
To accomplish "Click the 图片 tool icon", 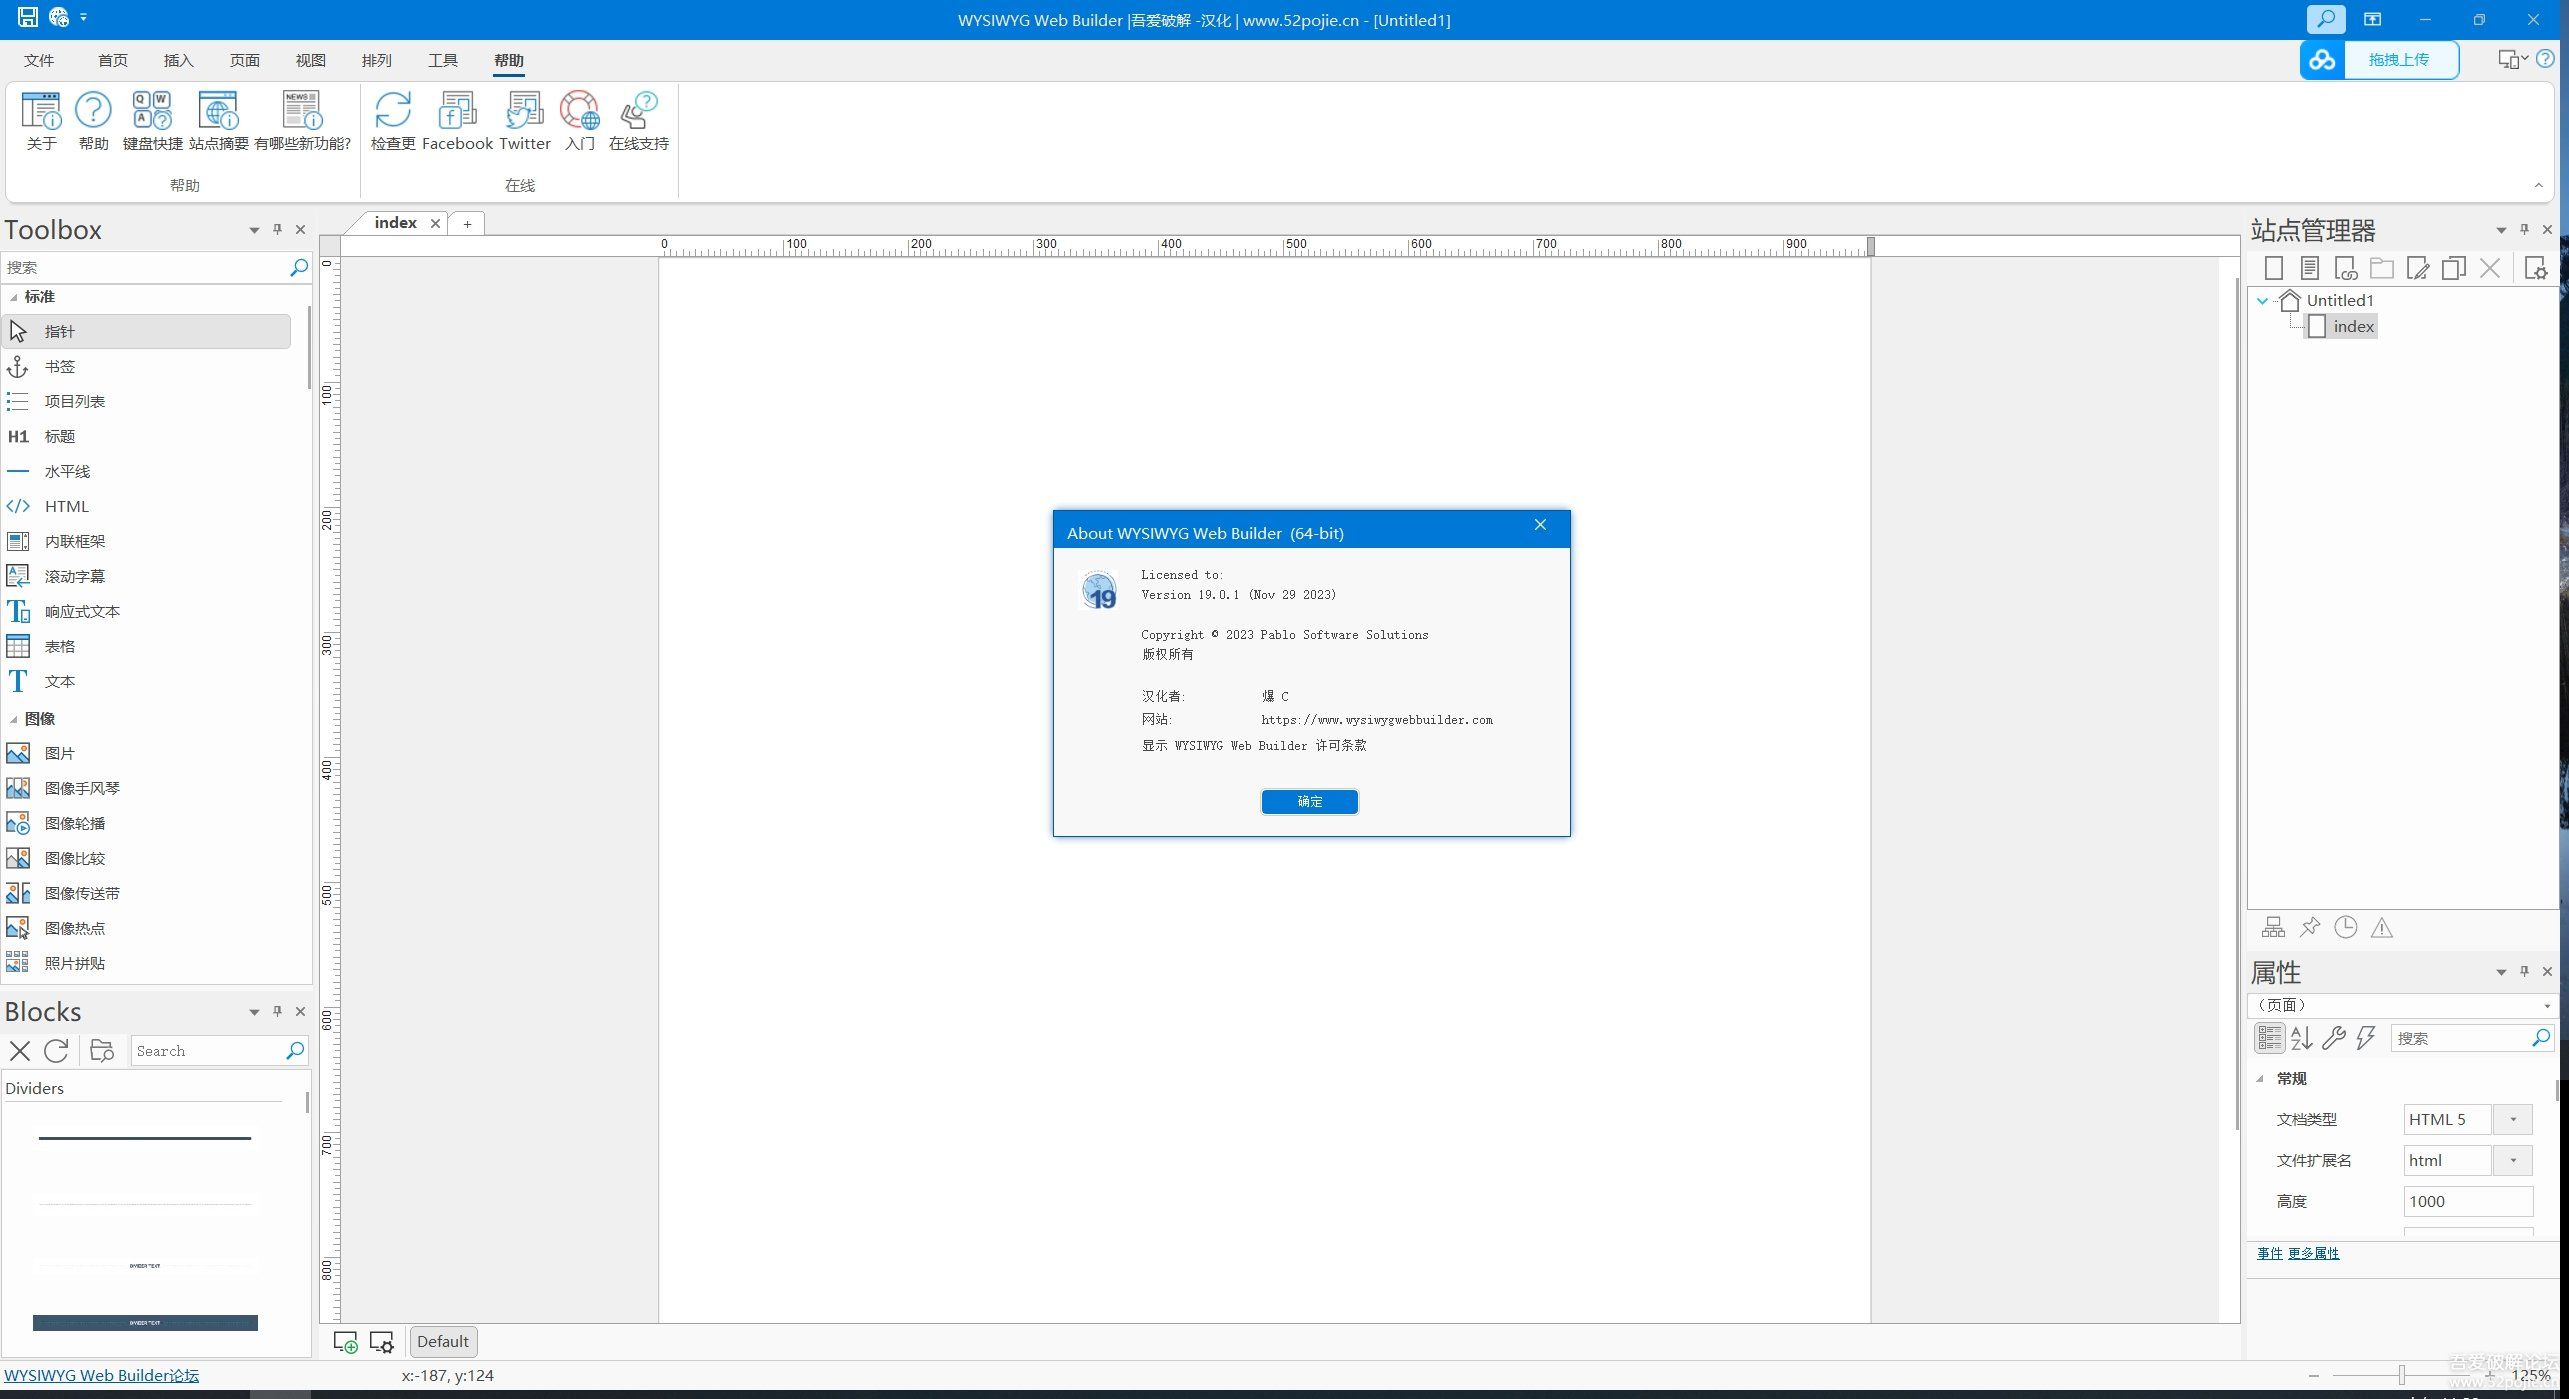I will (x=21, y=751).
